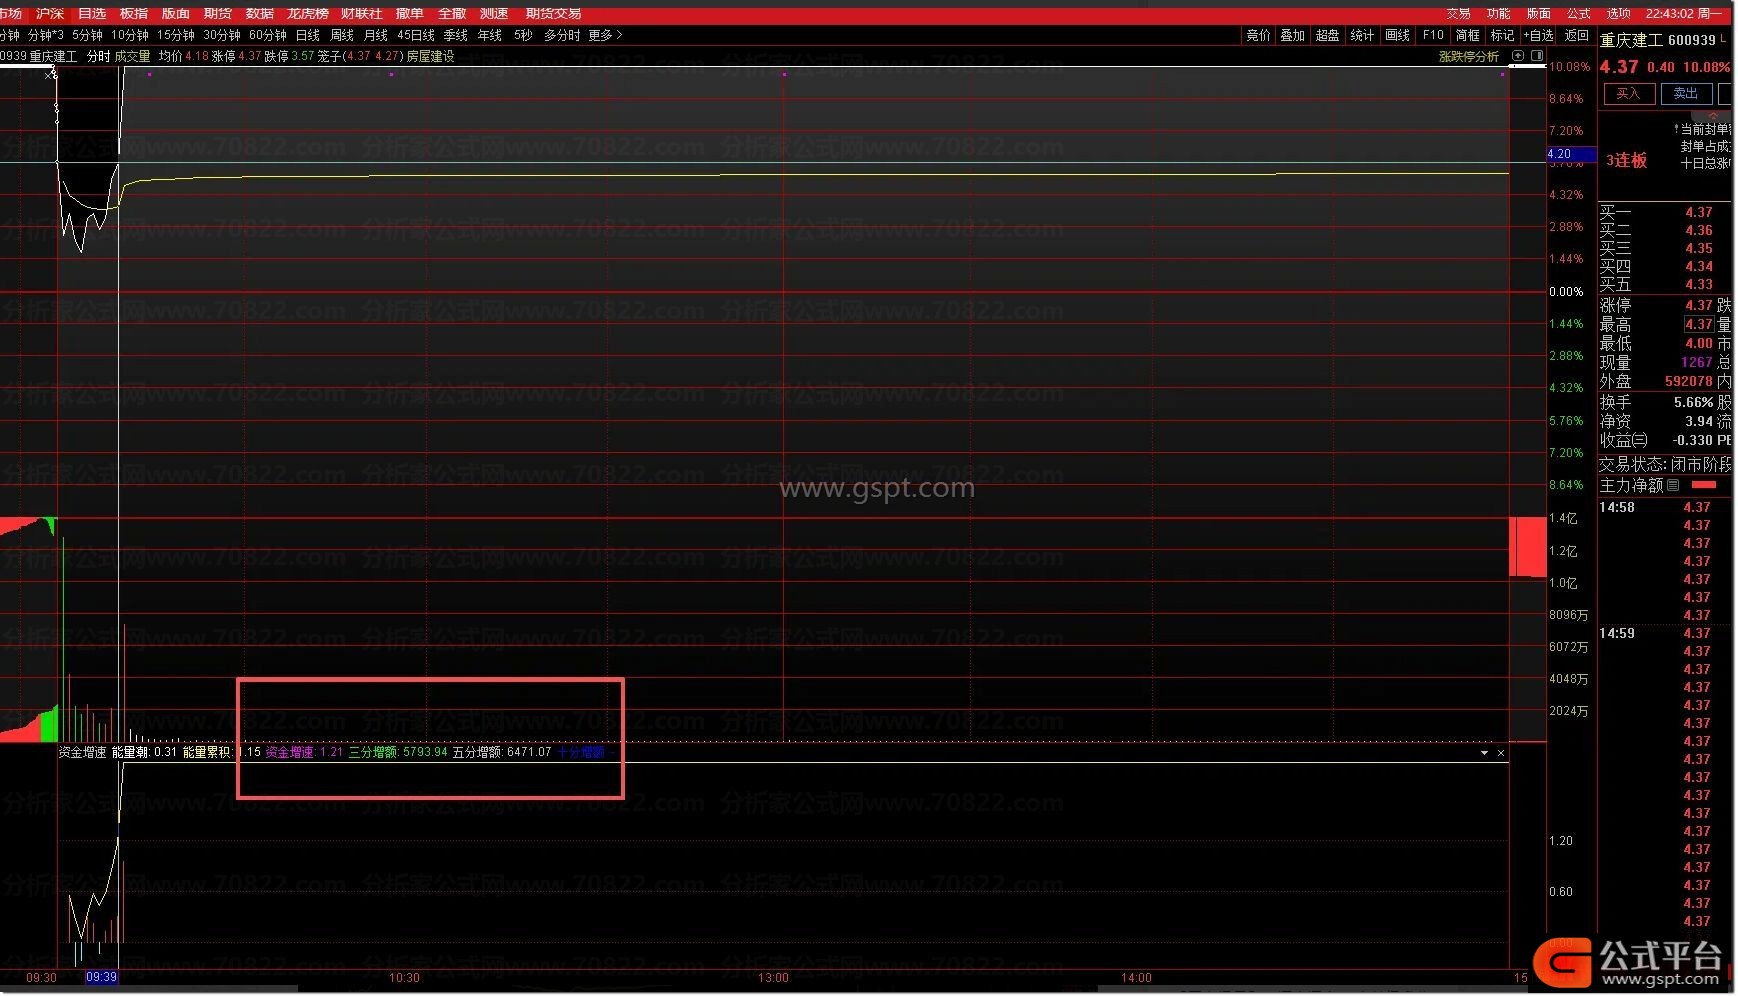Toggle the 简框 simple frame view
1738x996 pixels.
[x=1467, y=35]
